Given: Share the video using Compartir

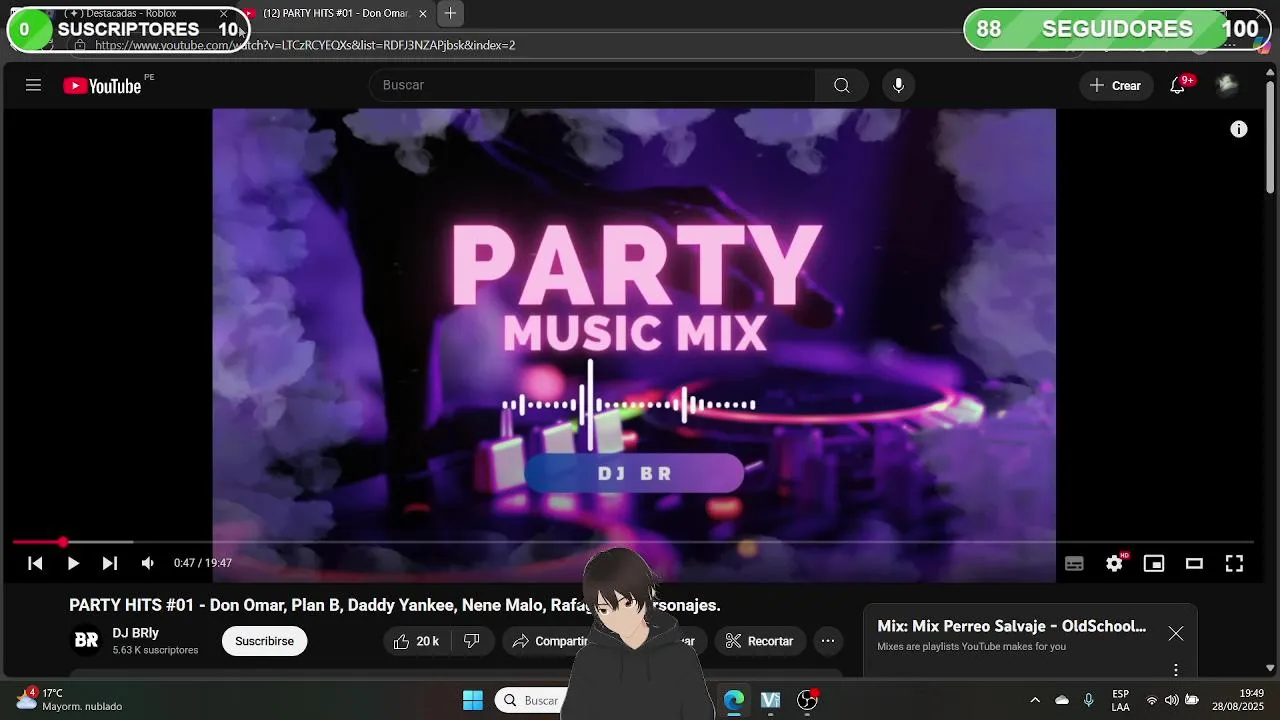Looking at the screenshot, I should (548, 641).
